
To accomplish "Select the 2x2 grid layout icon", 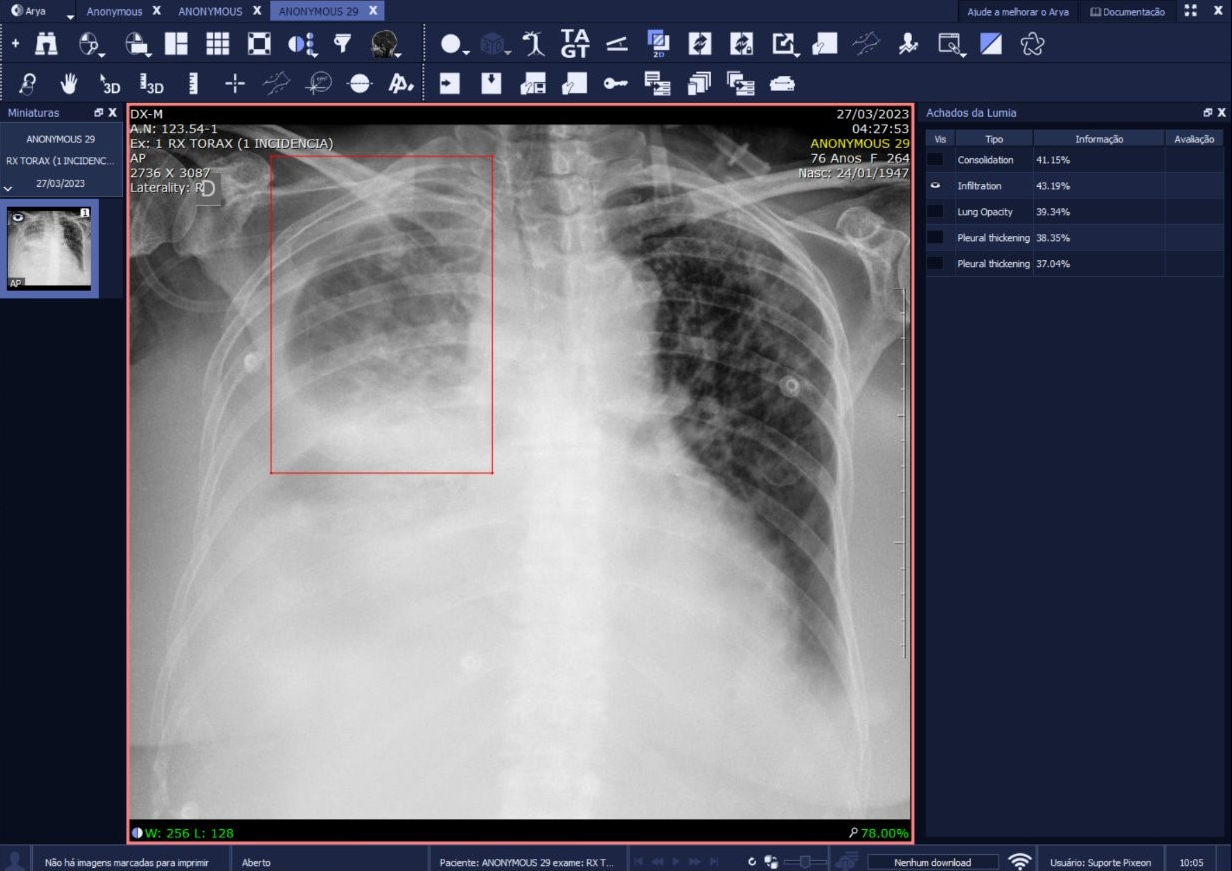I will click(x=176, y=43).
